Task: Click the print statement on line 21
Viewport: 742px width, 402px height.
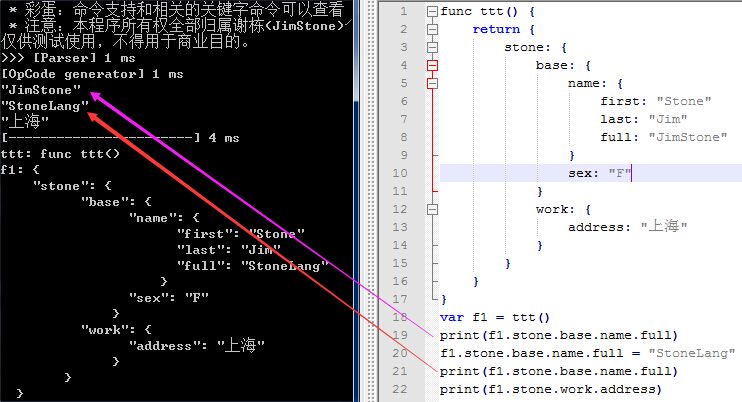Action: [558, 371]
